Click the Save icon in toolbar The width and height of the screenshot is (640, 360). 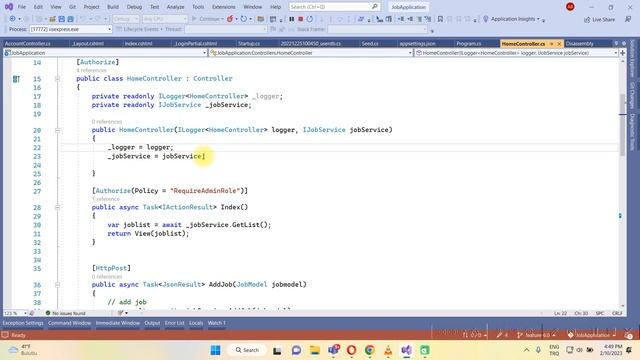[61, 19]
